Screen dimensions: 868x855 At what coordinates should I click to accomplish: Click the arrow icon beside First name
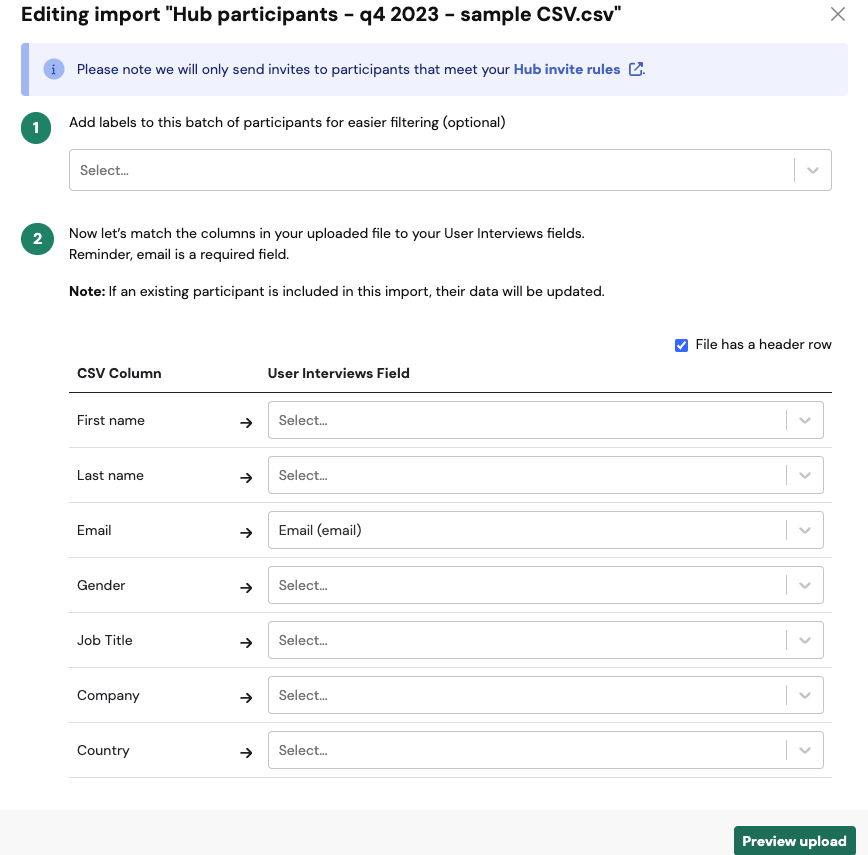246,422
